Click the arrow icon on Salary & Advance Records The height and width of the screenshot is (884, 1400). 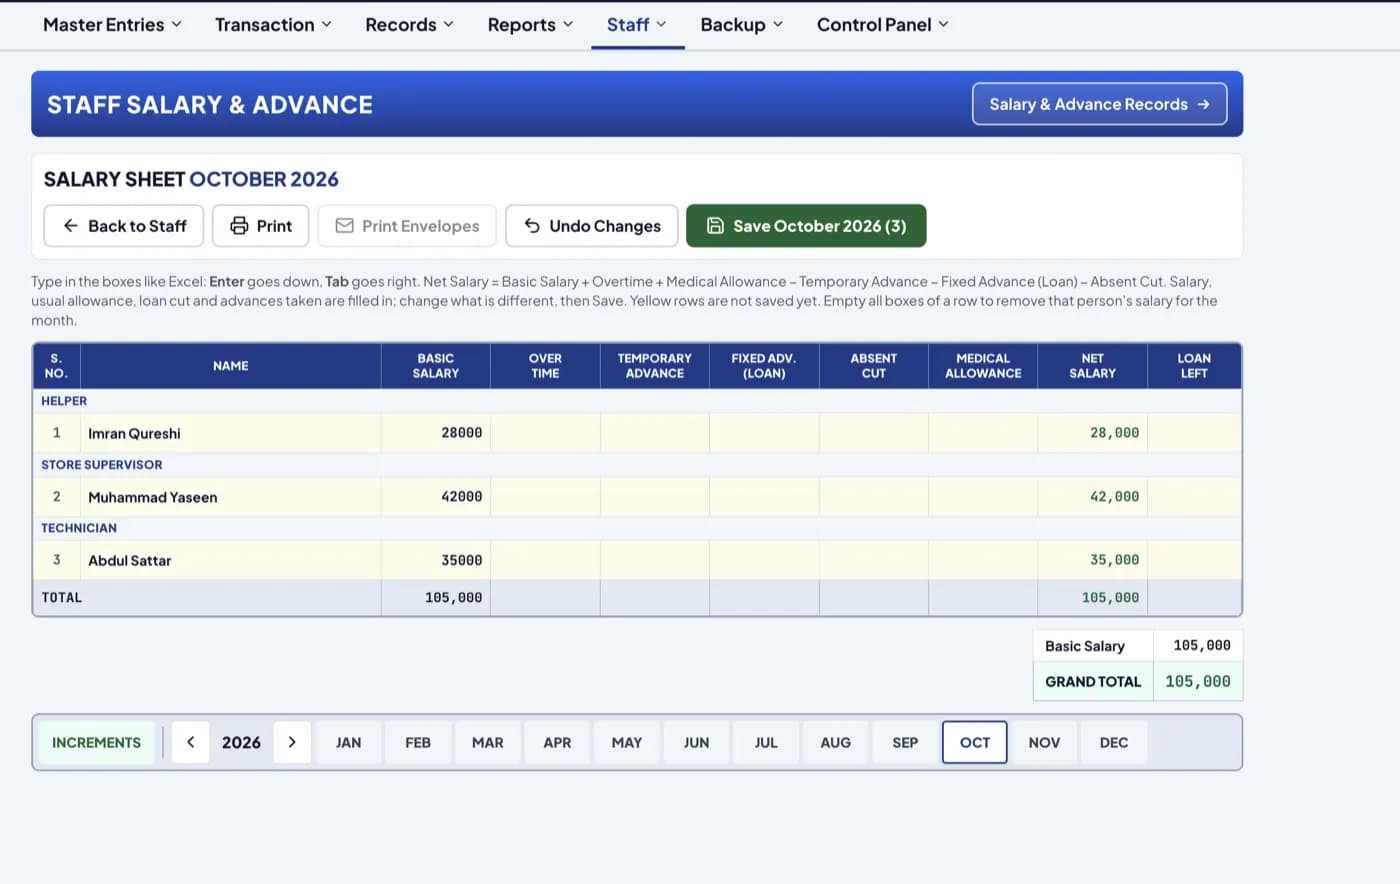pos(1203,104)
